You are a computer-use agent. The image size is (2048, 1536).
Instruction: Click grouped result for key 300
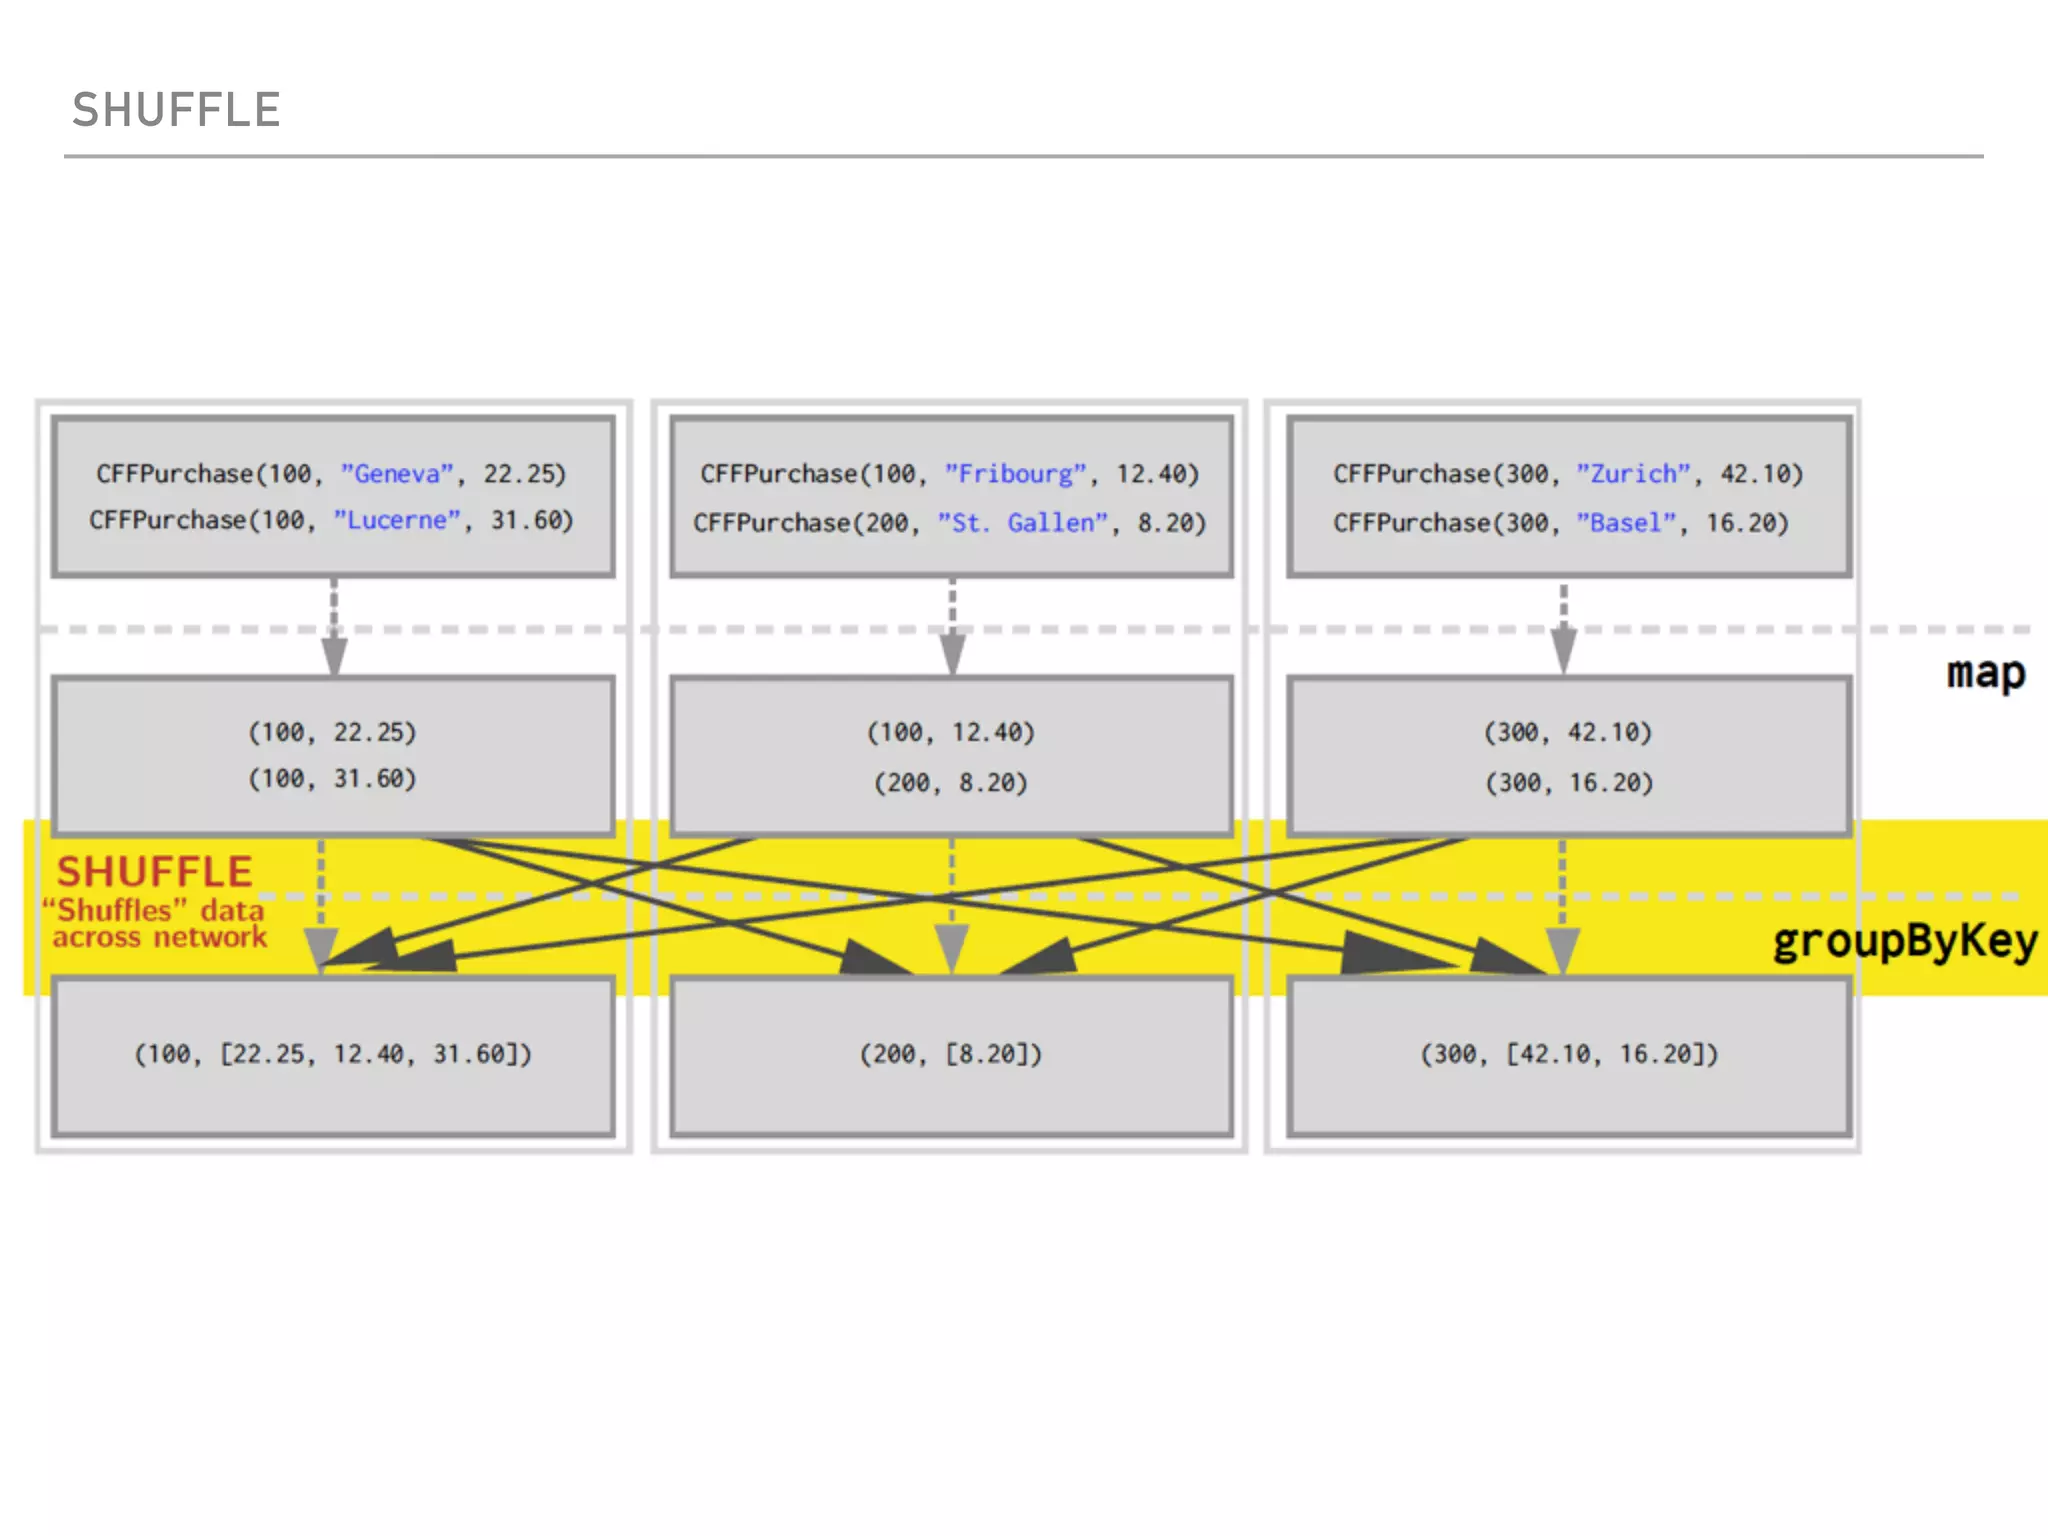[1568, 1054]
